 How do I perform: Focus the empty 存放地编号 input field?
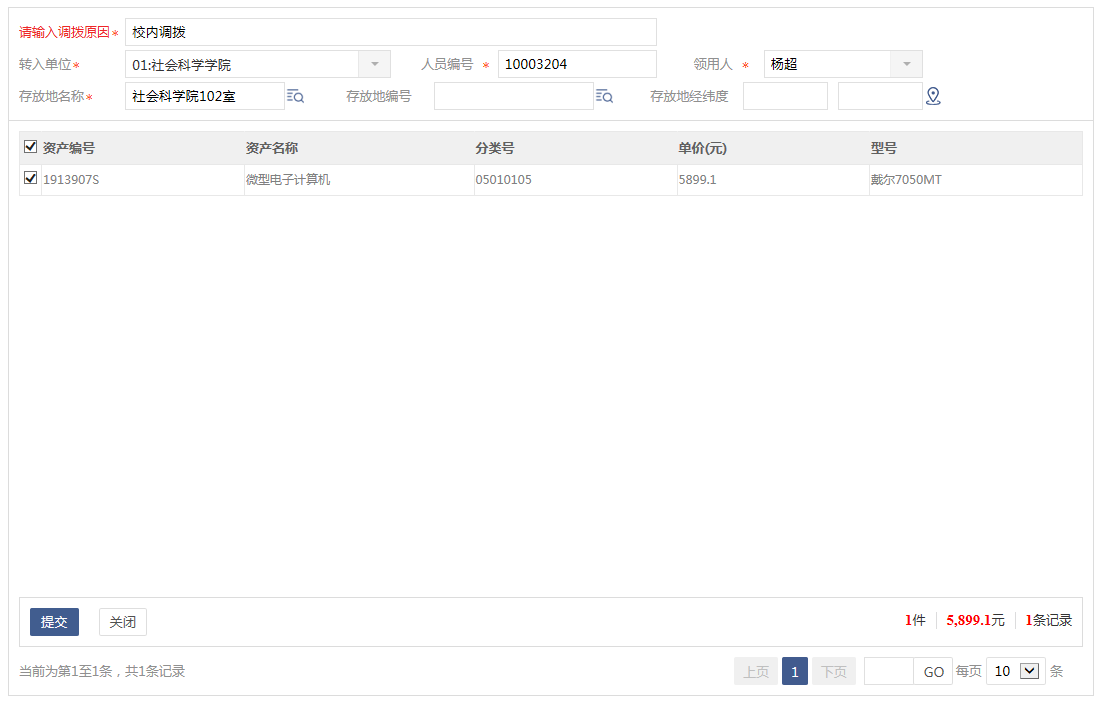point(514,96)
